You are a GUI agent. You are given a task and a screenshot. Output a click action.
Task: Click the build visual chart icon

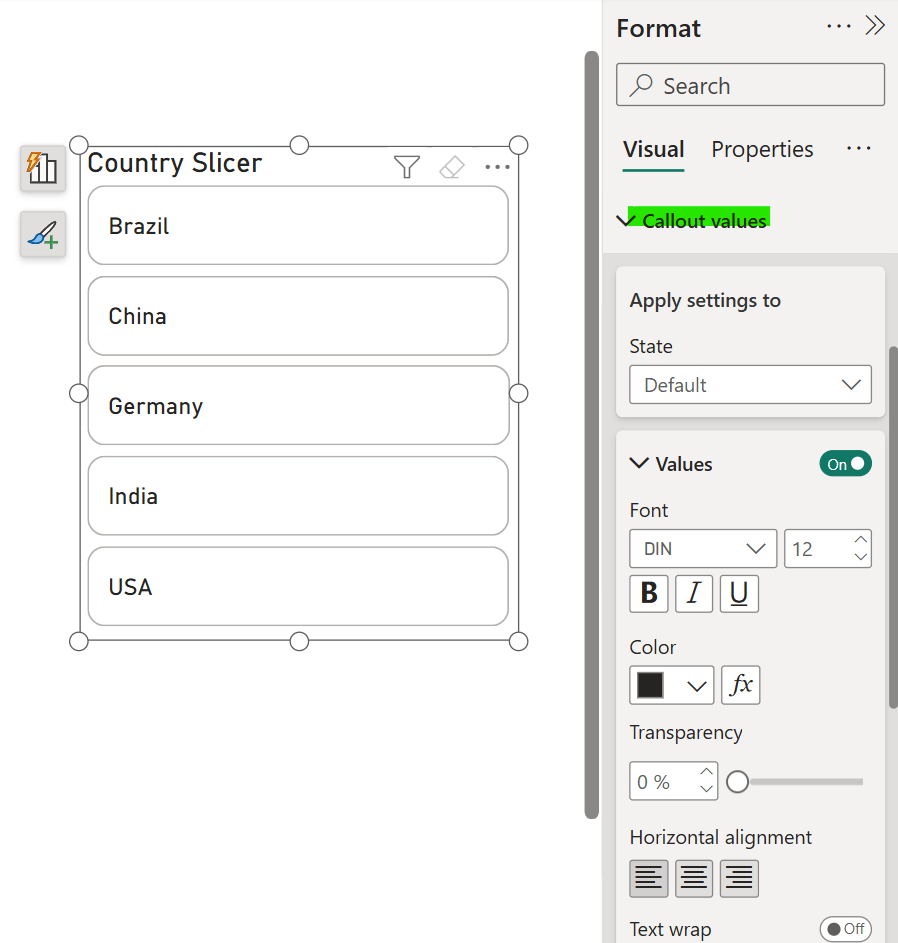pyautogui.click(x=43, y=168)
